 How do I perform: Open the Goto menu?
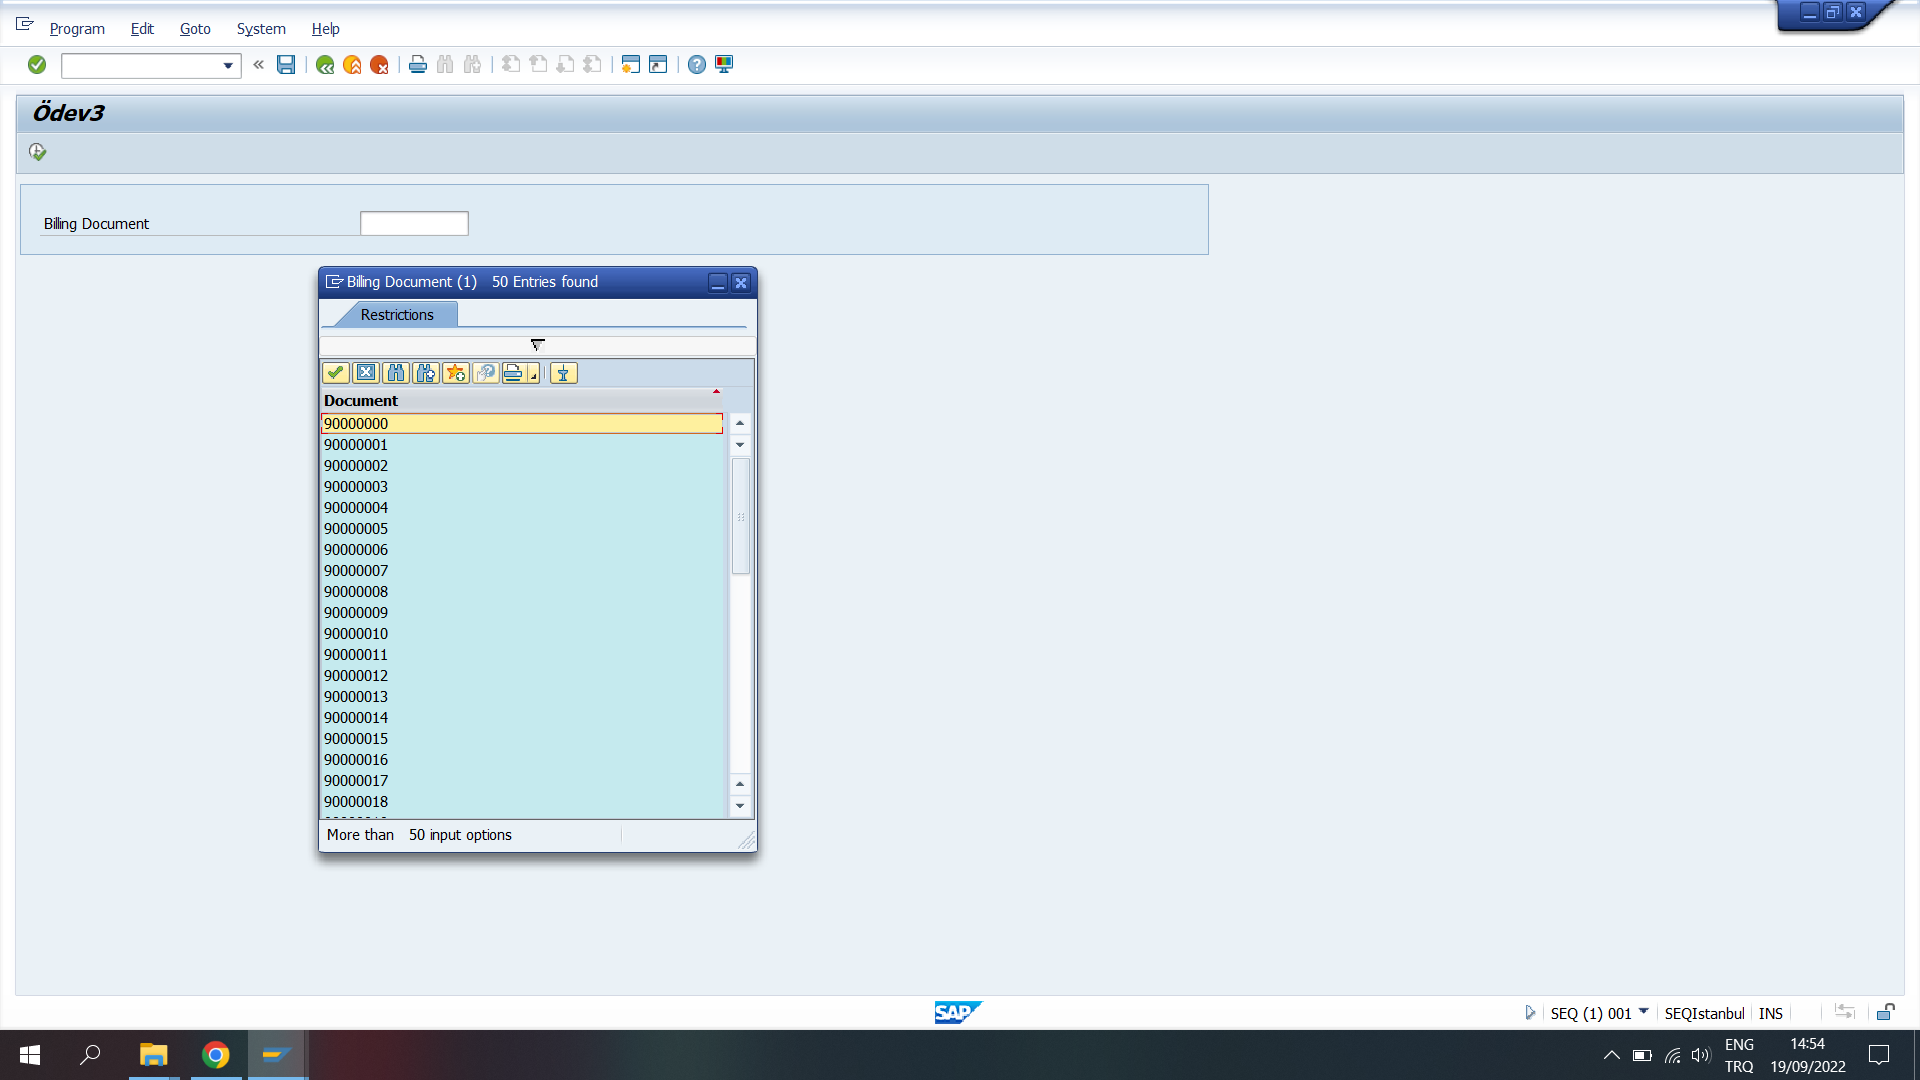click(x=195, y=29)
